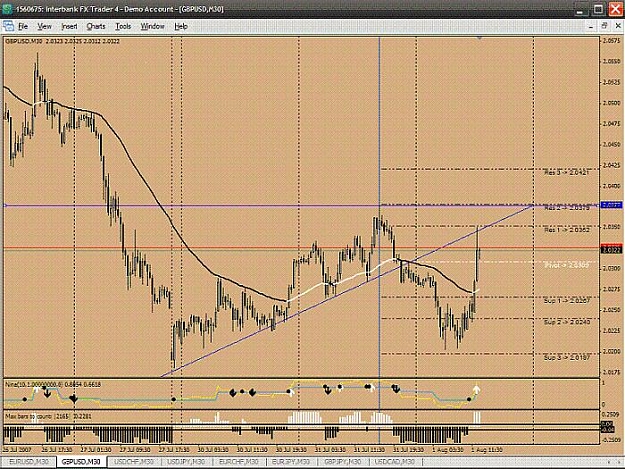Open the USDCAD,M30 chart tab

(x=395, y=462)
